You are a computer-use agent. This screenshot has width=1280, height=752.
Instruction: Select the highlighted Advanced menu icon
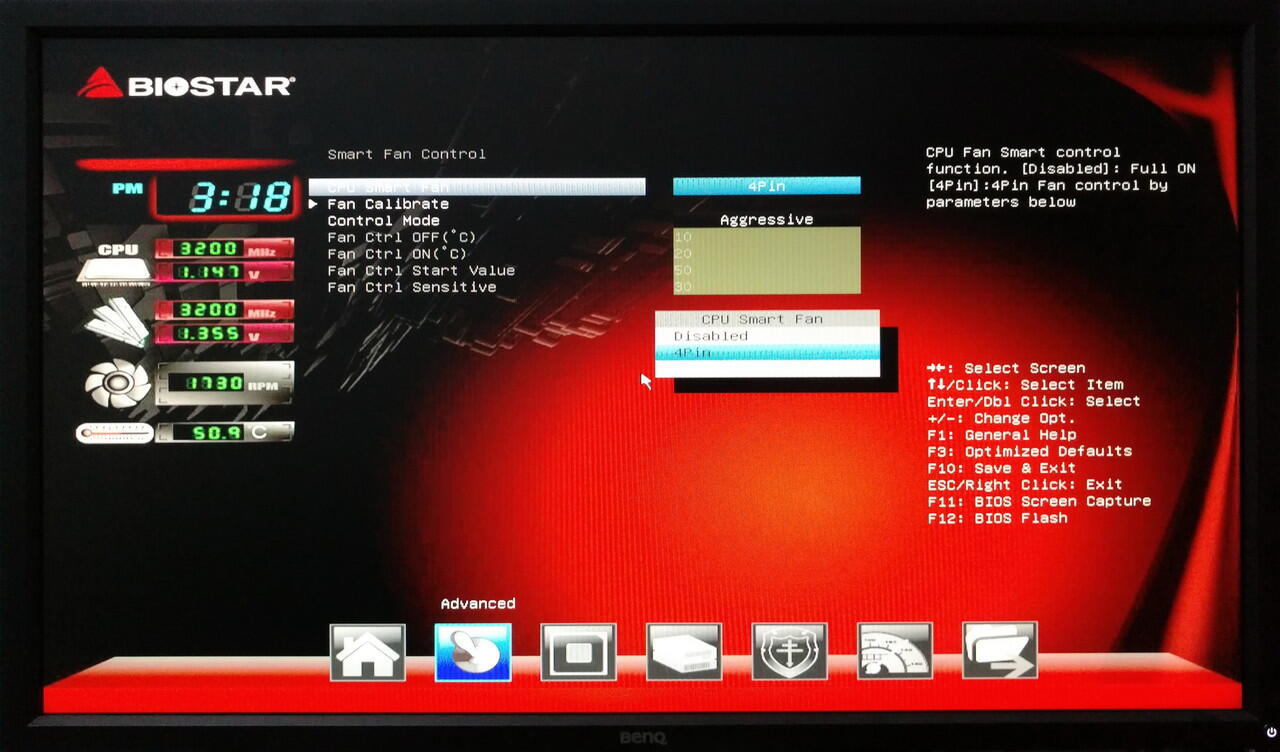[x=473, y=652]
